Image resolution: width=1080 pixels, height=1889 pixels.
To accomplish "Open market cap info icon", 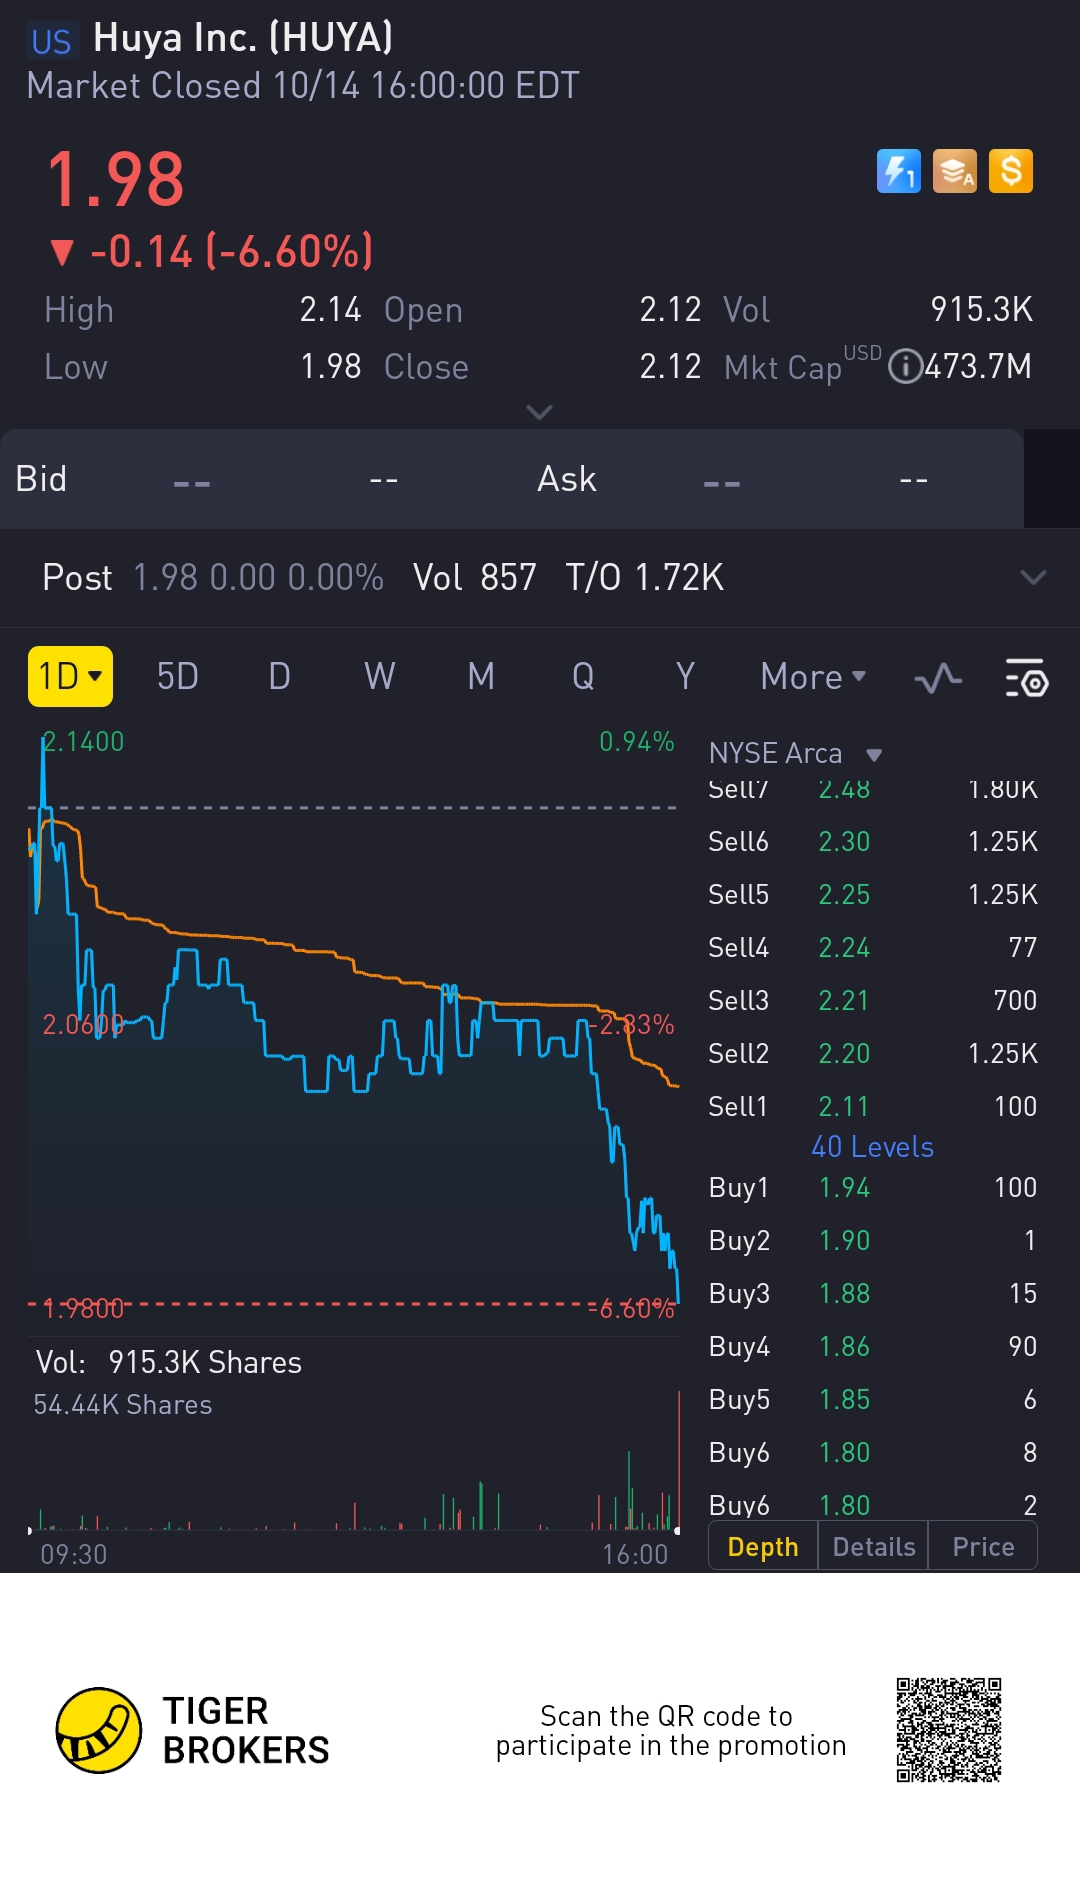I will 905,366.
